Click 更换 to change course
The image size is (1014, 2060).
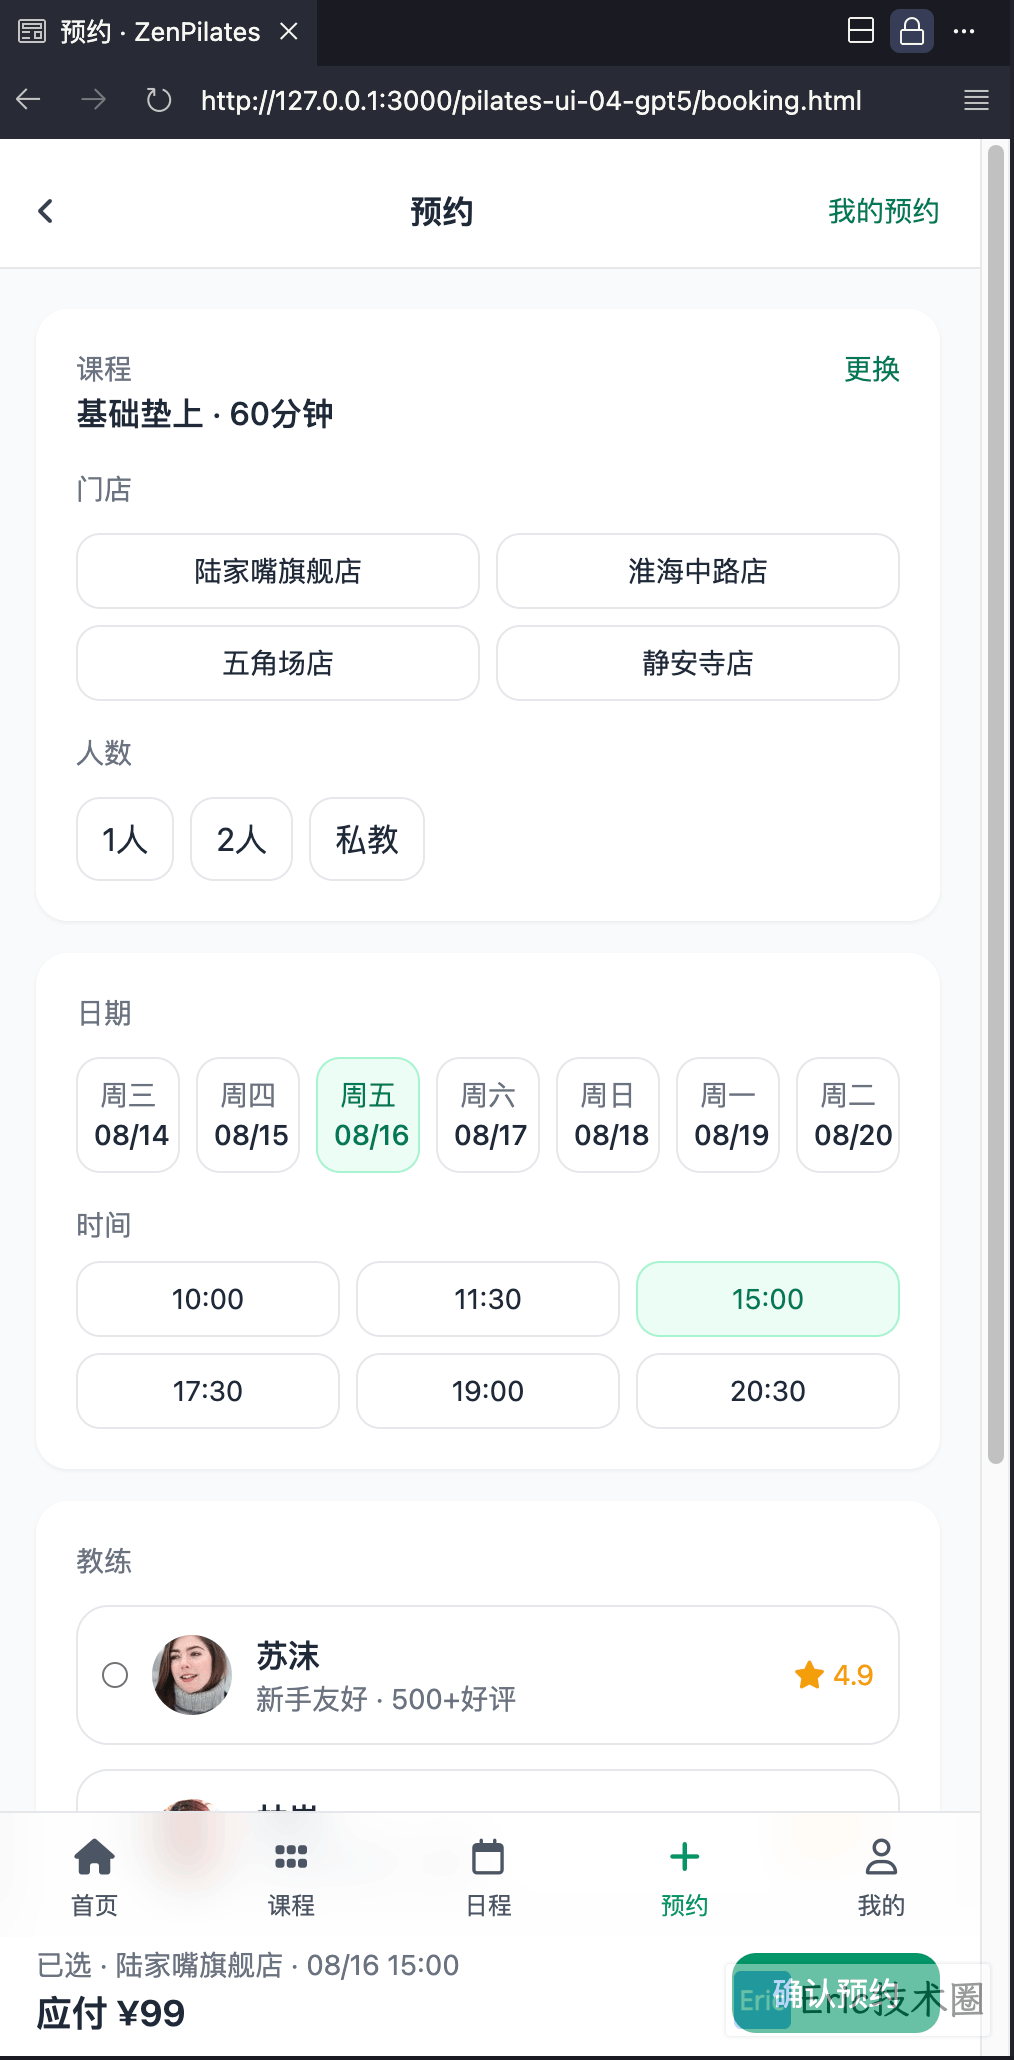click(871, 369)
